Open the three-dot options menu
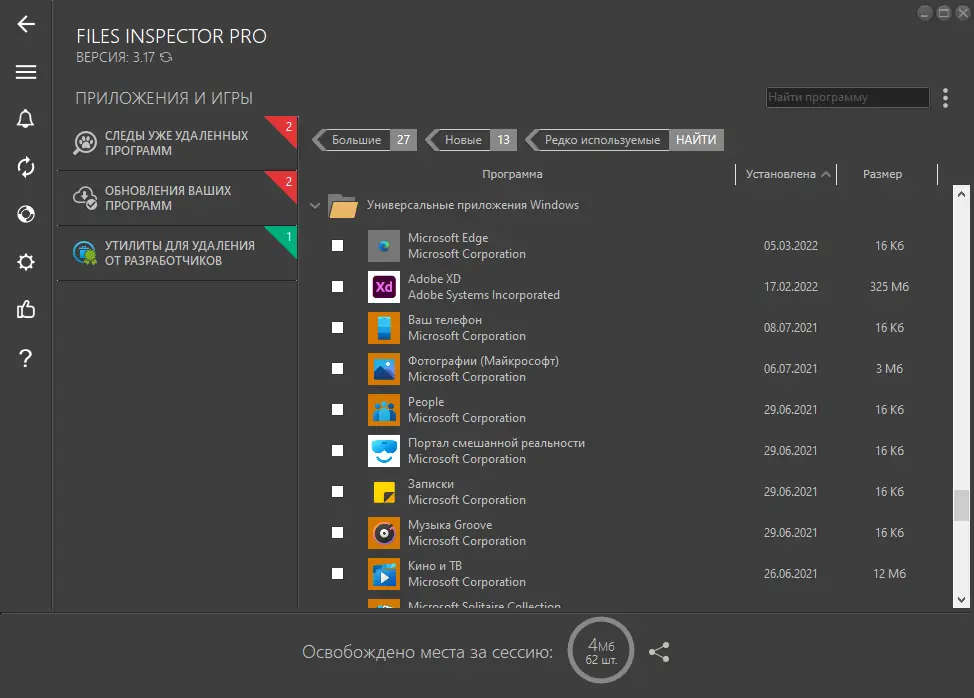This screenshot has height=698, width=974. click(945, 98)
